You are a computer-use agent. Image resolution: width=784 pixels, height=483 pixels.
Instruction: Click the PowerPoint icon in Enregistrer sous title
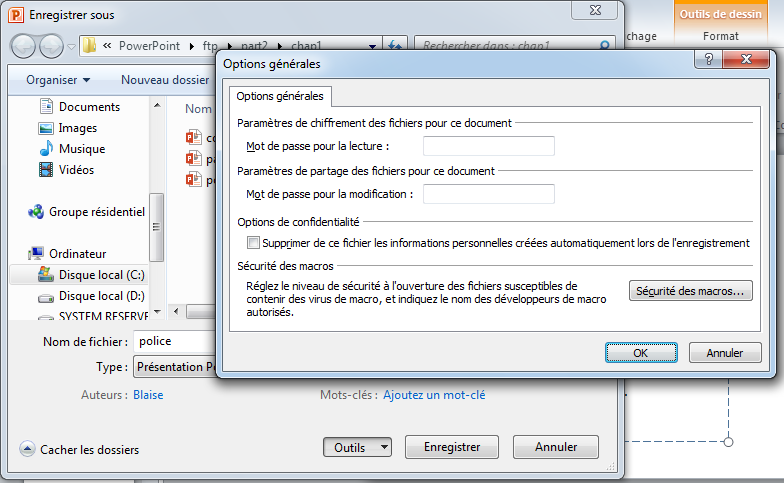click(x=16, y=15)
